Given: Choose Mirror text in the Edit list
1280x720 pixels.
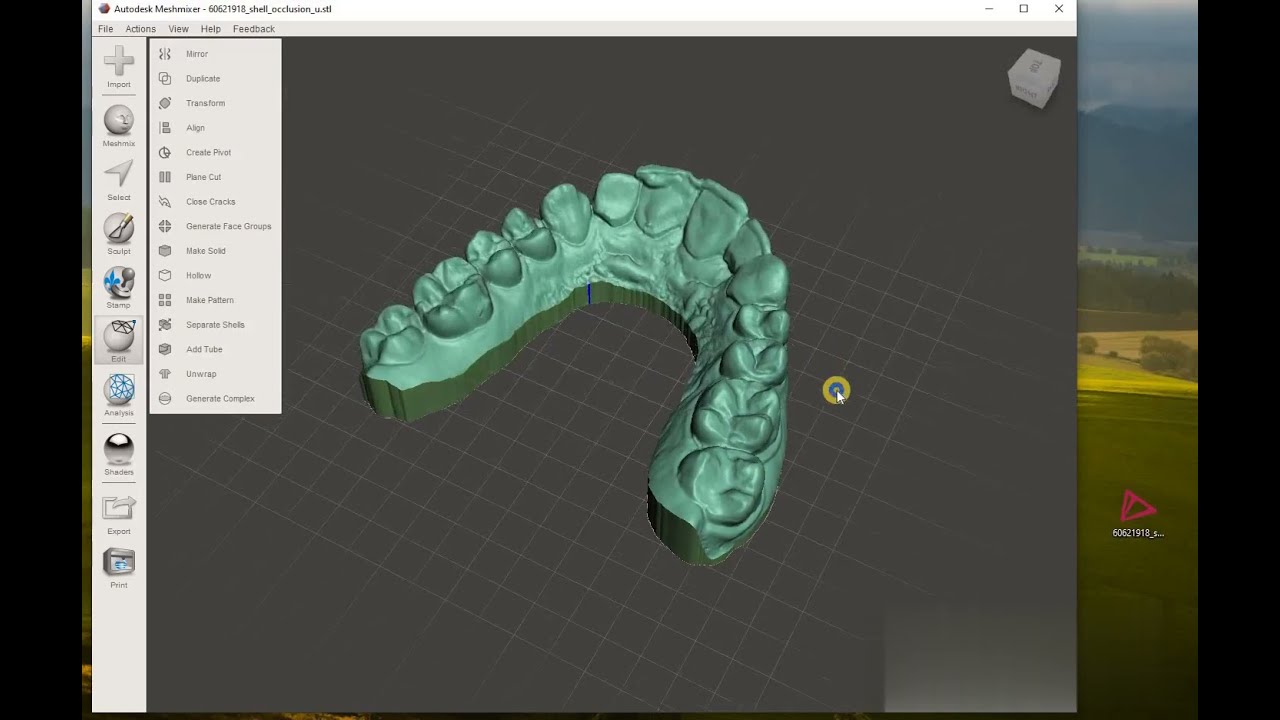Looking at the screenshot, I should coord(197,54).
